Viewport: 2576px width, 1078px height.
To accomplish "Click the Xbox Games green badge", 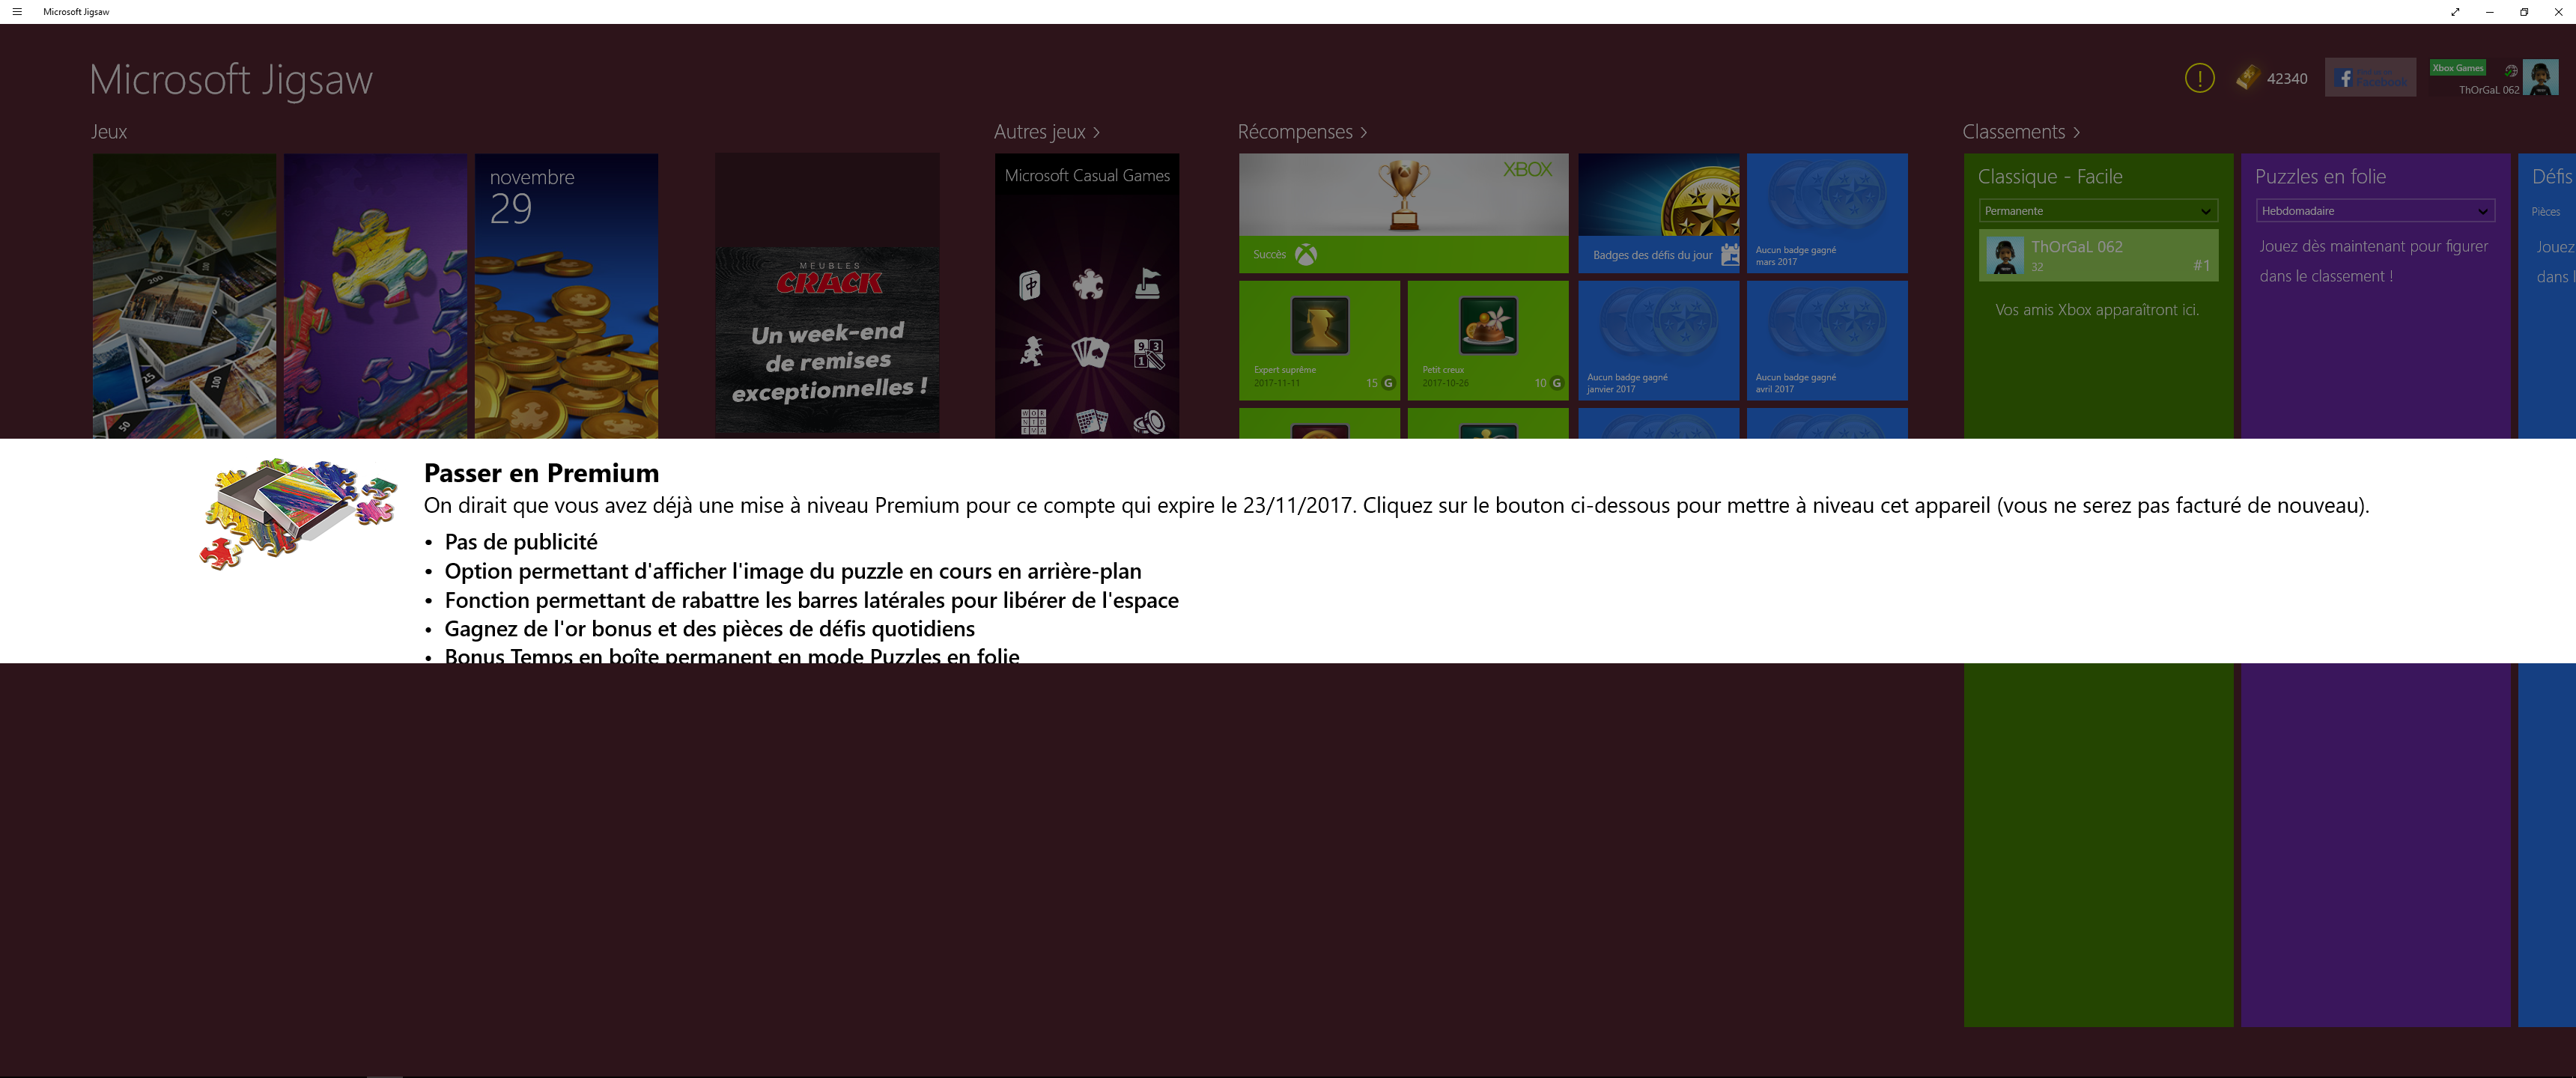I will 2457,68.
